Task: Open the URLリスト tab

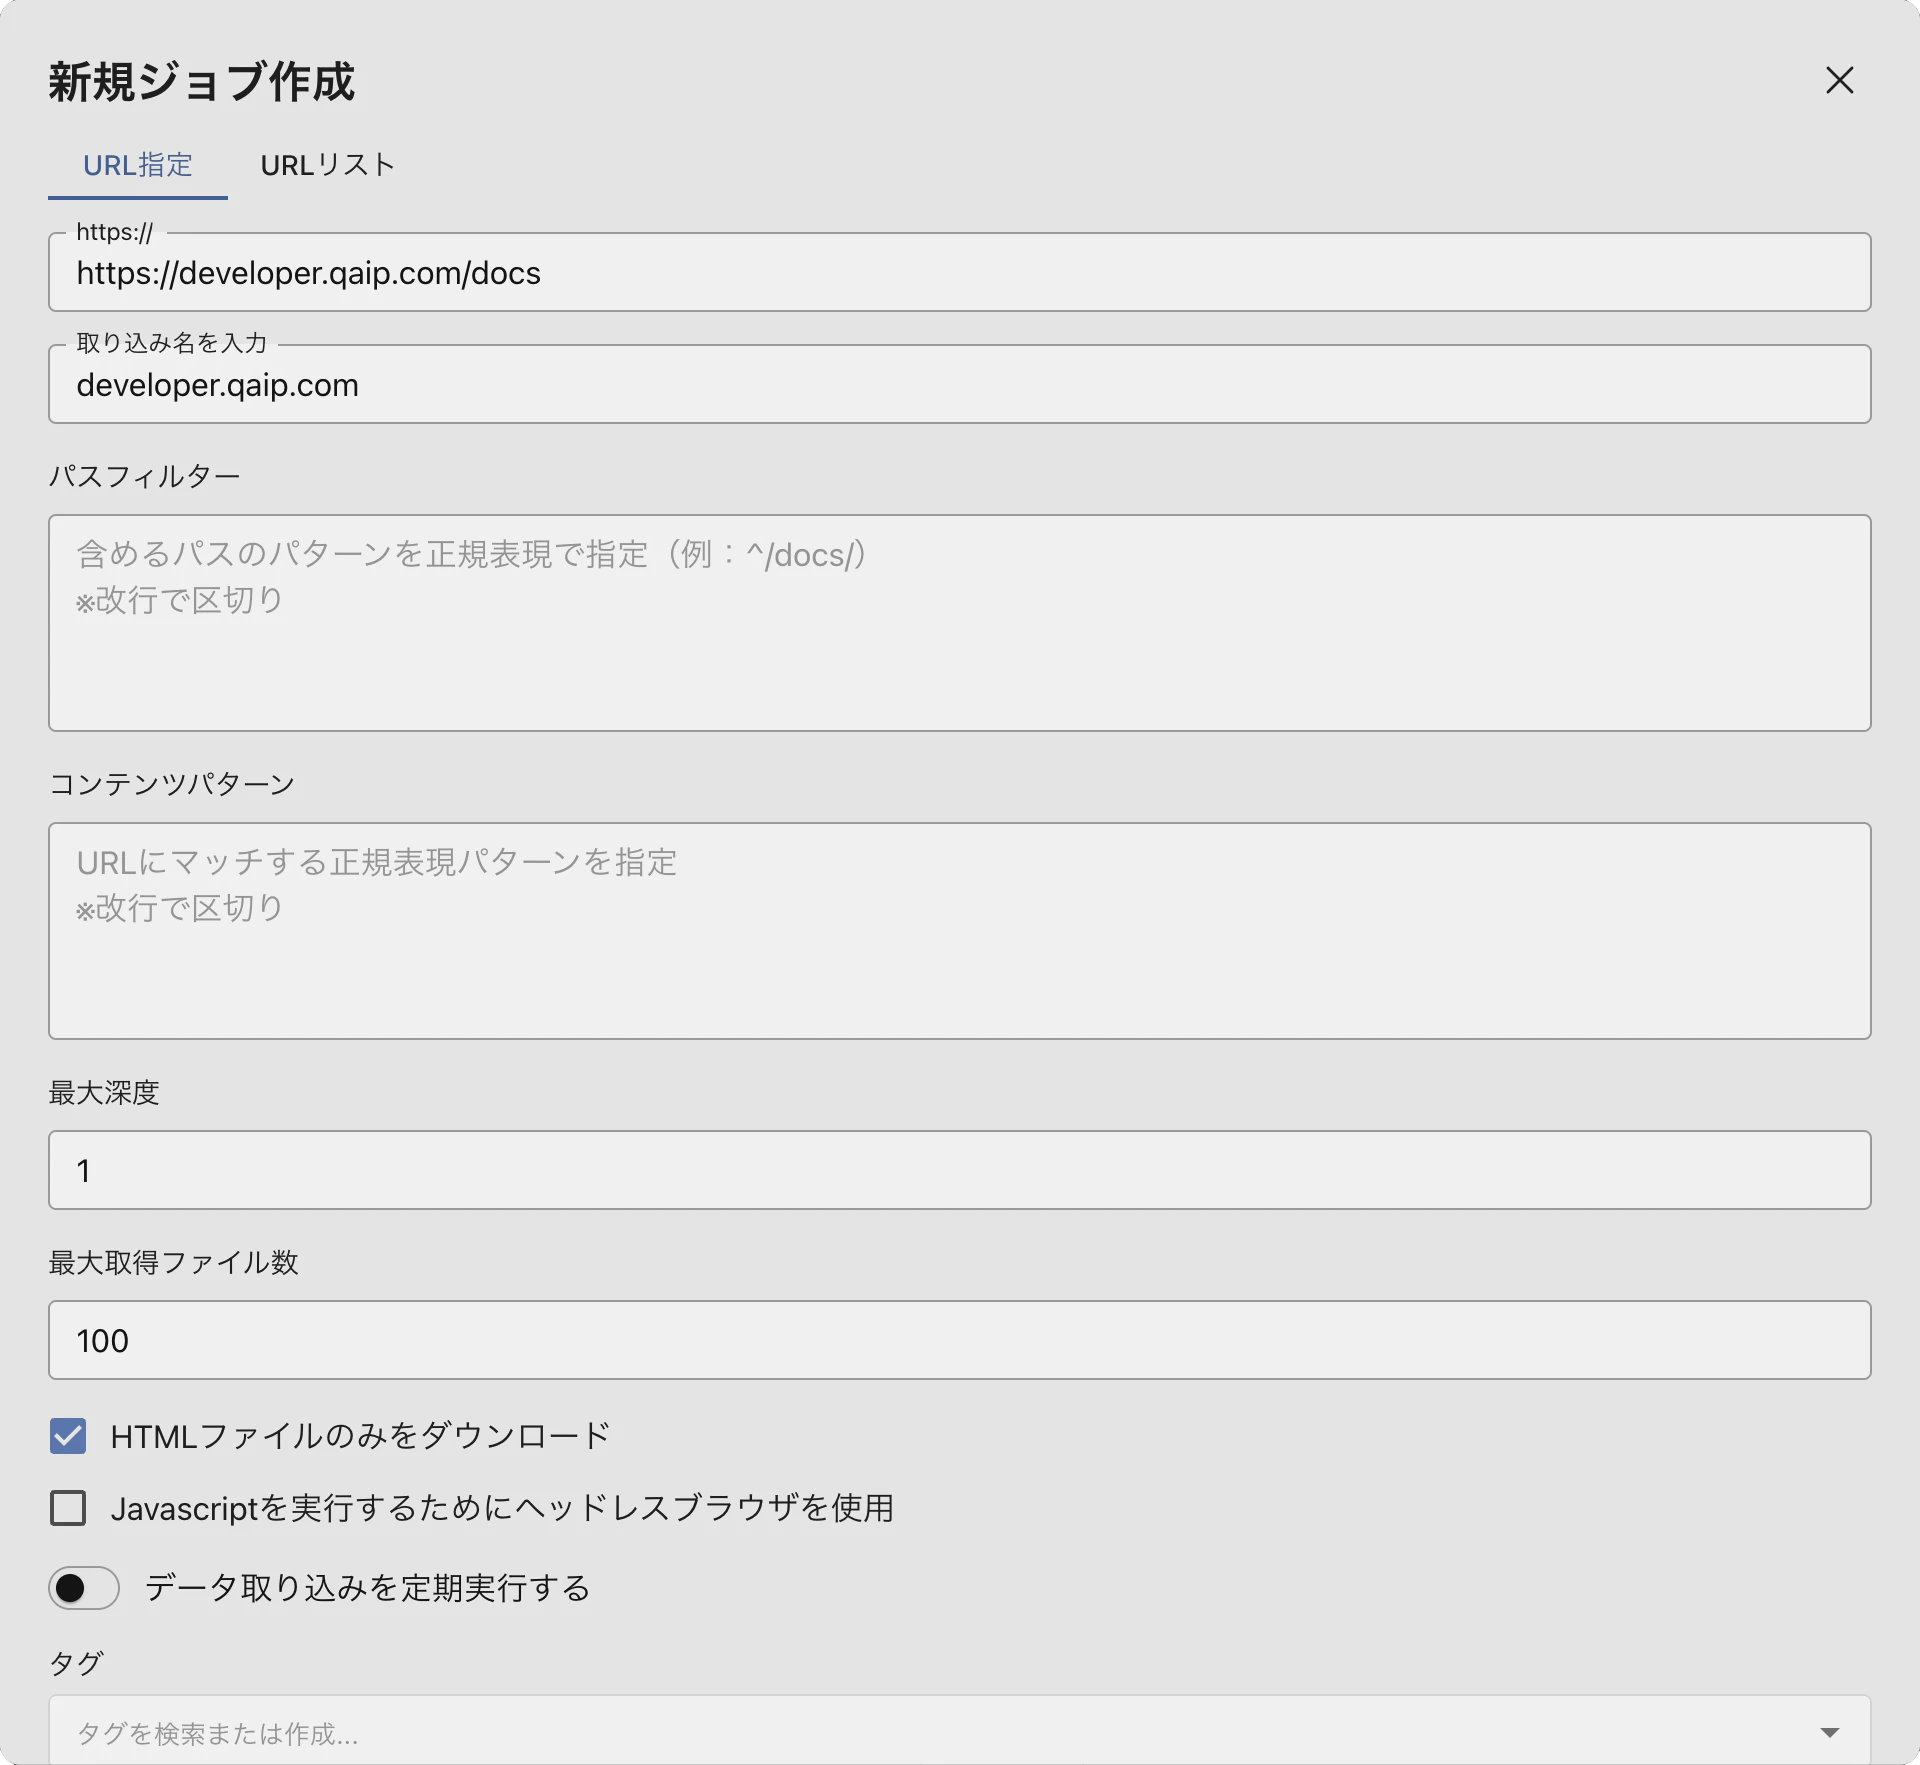Action: pyautogui.click(x=327, y=165)
